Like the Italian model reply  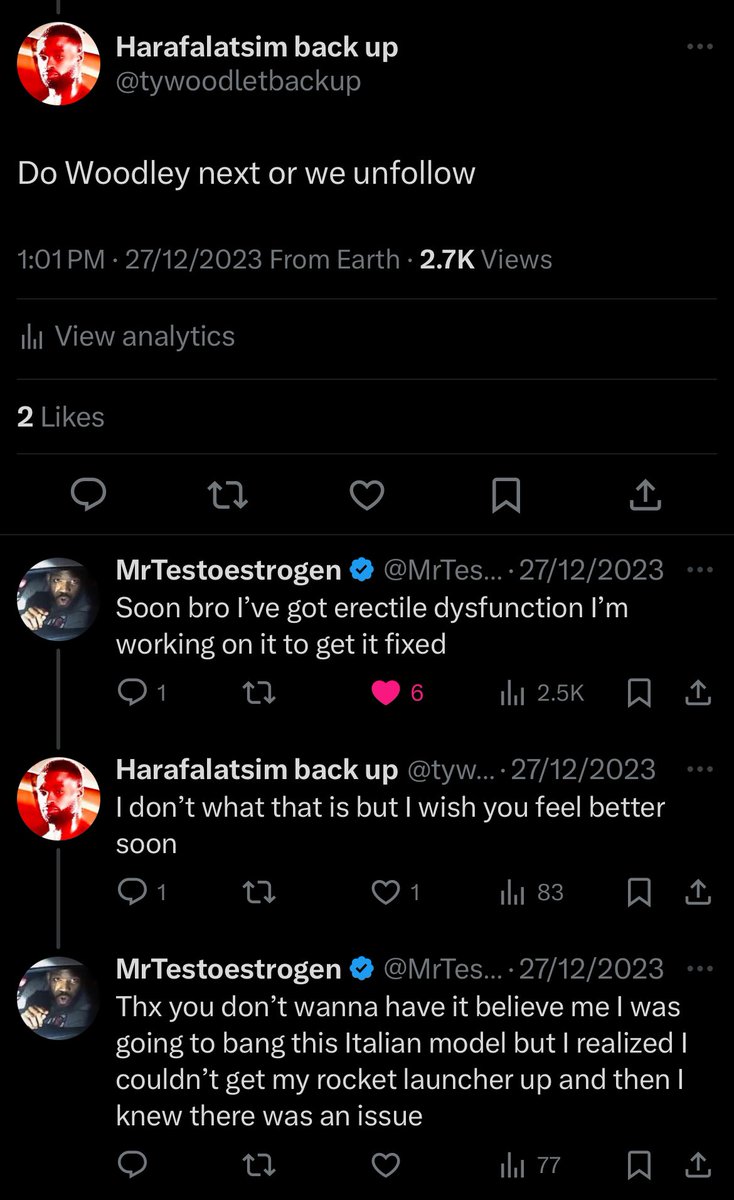(x=386, y=1165)
